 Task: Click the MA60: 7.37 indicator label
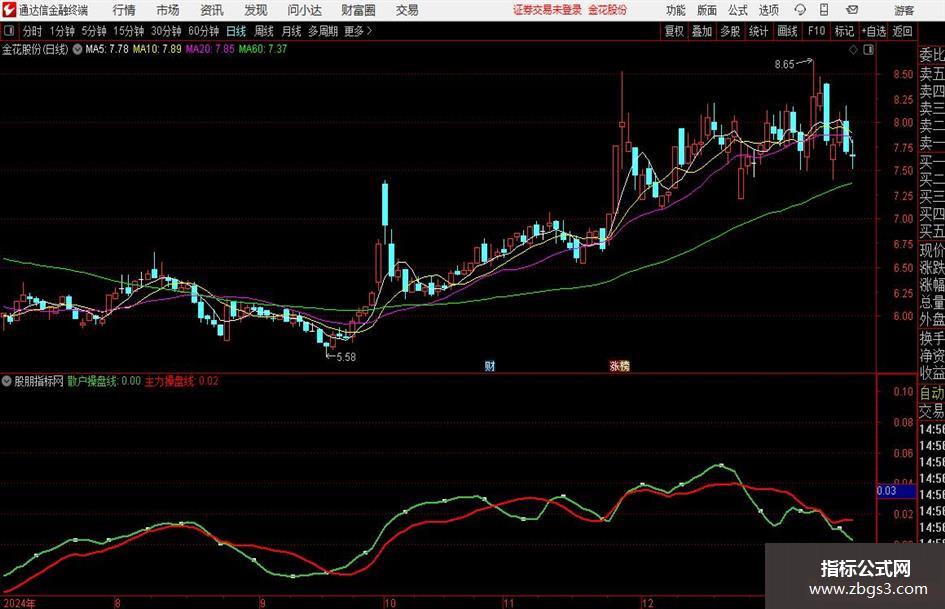click(x=263, y=49)
